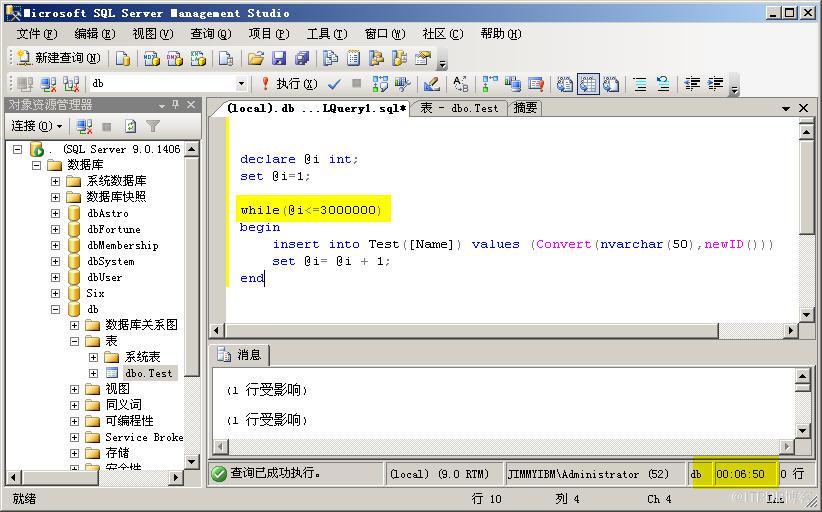The height and width of the screenshot is (512, 822).
Task: Click messages pane vertical scrollbar up arrow
Action: coord(803,376)
